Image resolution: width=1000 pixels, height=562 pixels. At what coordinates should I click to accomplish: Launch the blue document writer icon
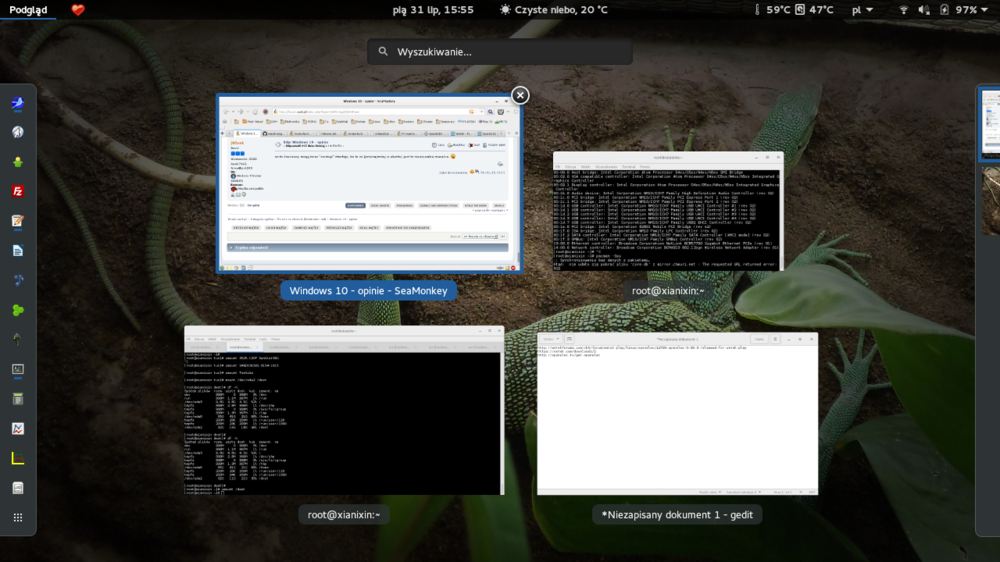pyautogui.click(x=18, y=251)
